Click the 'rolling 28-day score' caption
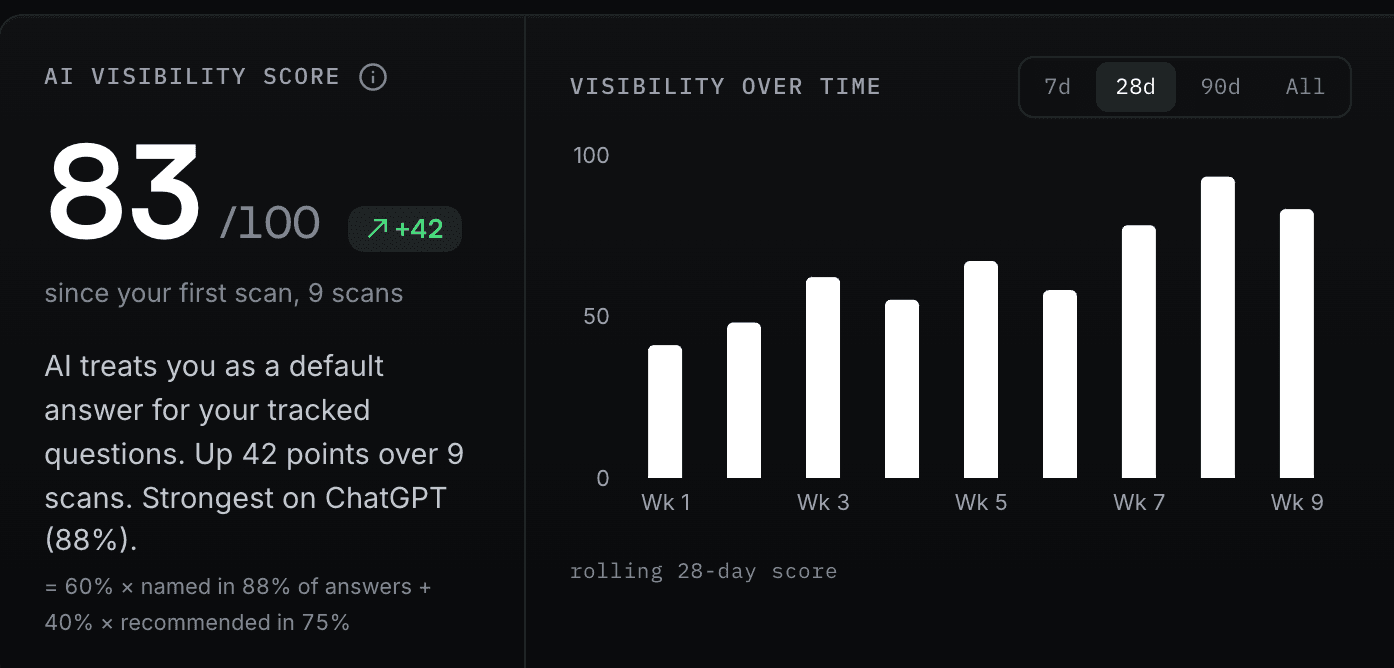This screenshot has height=668, width=1394. coord(703,572)
